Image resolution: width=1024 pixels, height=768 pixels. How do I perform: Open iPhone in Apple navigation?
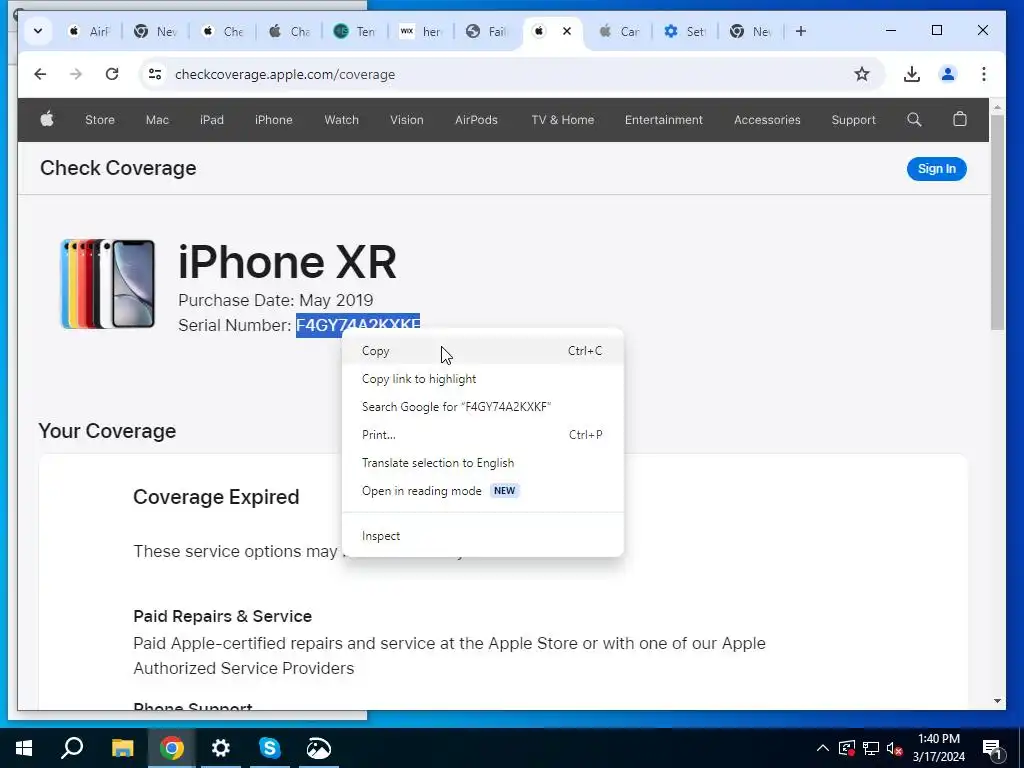coord(274,120)
